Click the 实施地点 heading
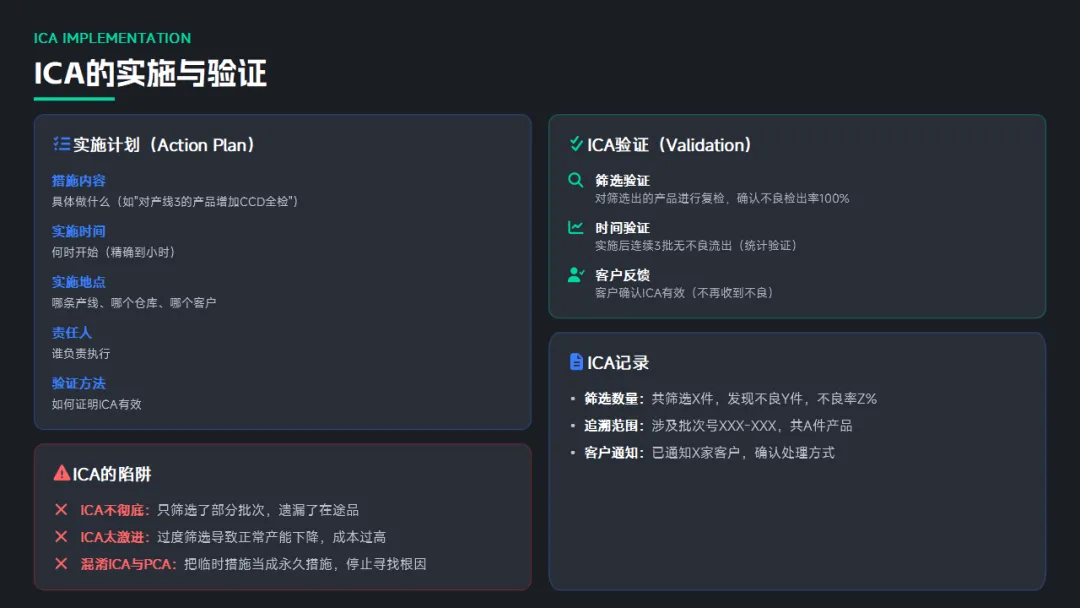 pos(79,282)
